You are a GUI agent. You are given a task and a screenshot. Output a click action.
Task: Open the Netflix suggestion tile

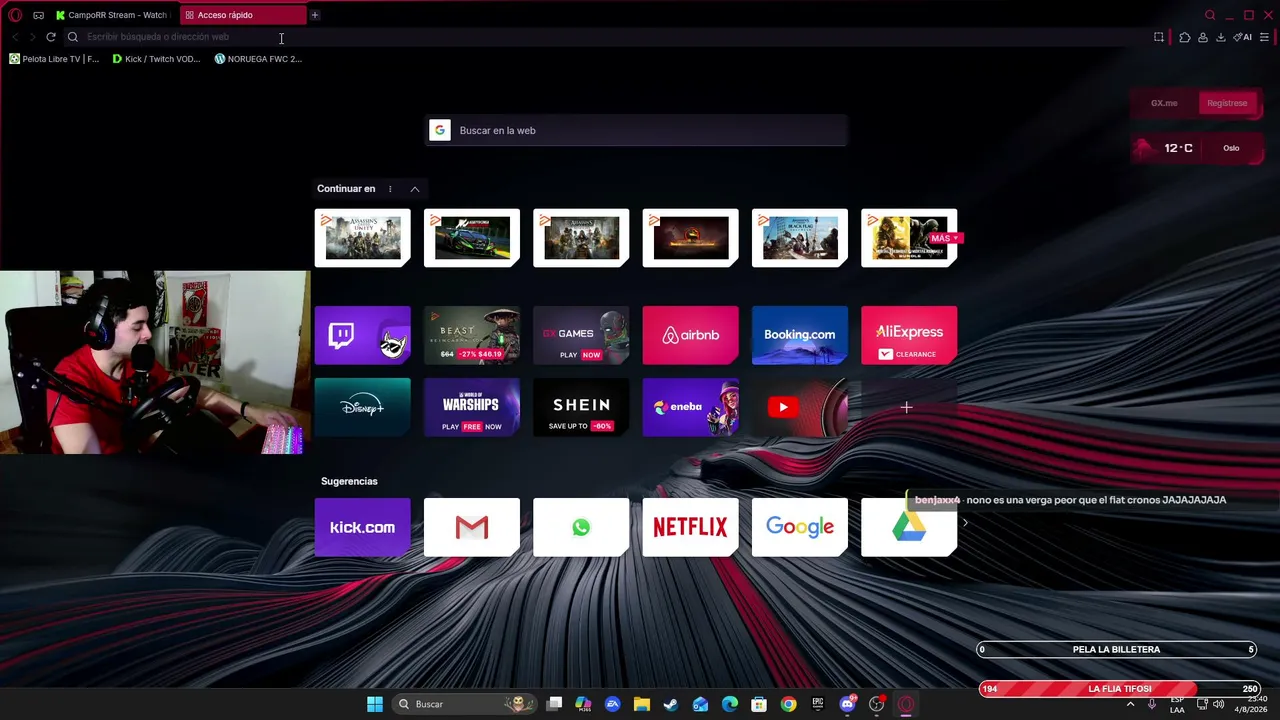coord(691,527)
